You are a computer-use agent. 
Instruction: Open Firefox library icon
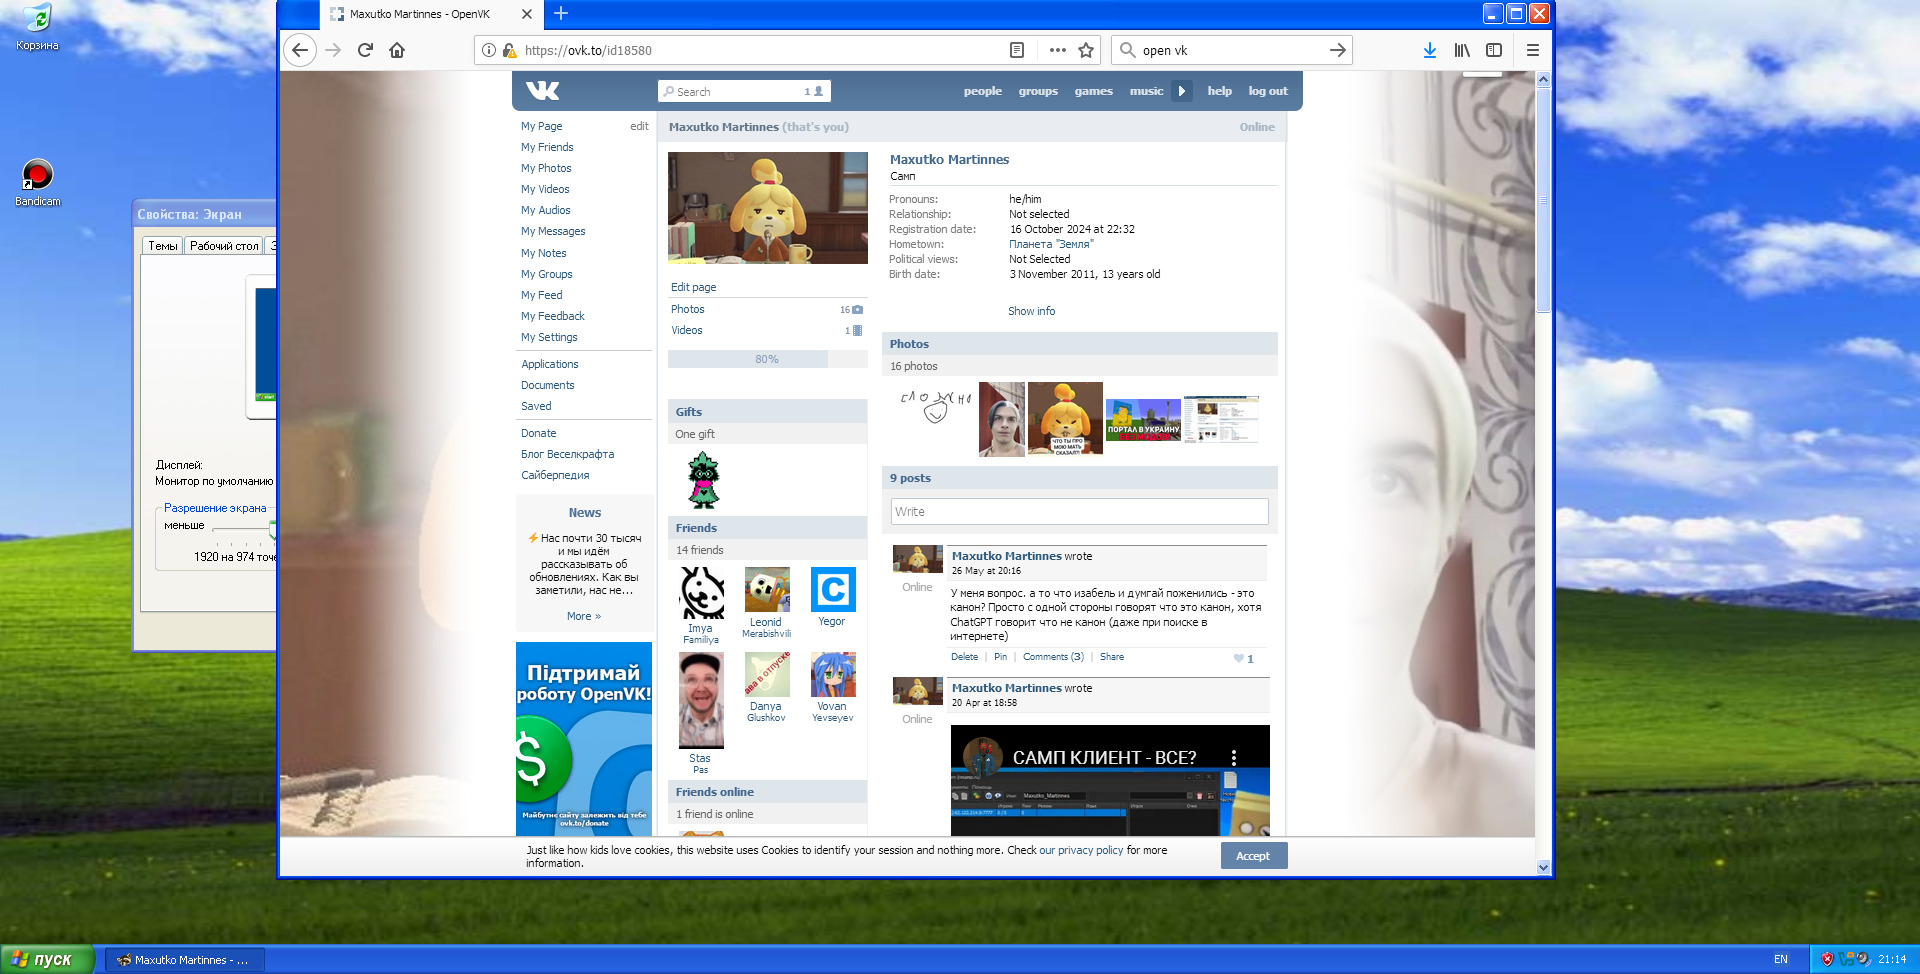point(1462,50)
